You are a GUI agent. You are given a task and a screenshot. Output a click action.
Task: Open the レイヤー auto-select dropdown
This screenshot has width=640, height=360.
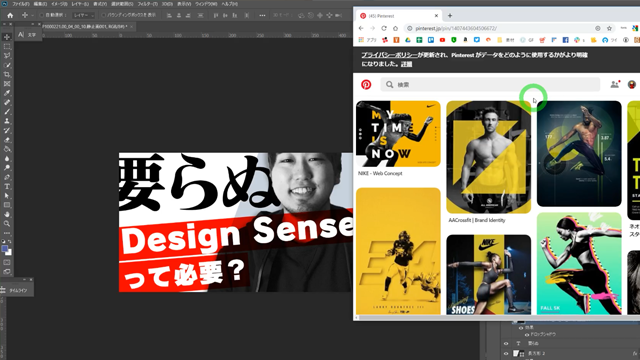point(83,16)
